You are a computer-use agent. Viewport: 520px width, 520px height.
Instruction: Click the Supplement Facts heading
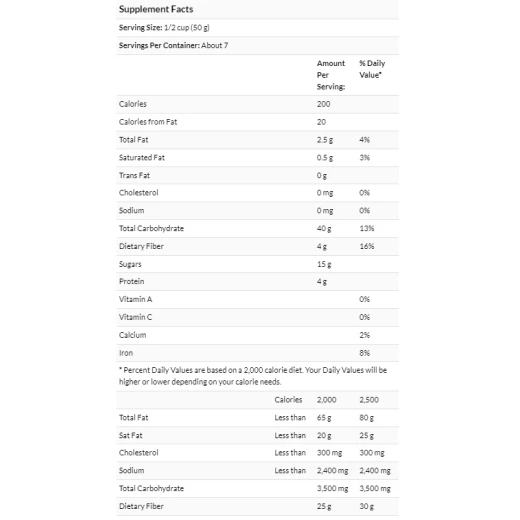tap(156, 9)
